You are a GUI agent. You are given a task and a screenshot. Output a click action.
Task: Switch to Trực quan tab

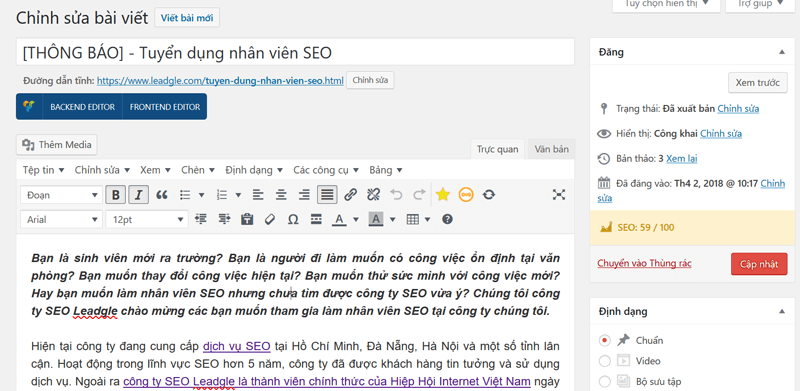click(497, 149)
